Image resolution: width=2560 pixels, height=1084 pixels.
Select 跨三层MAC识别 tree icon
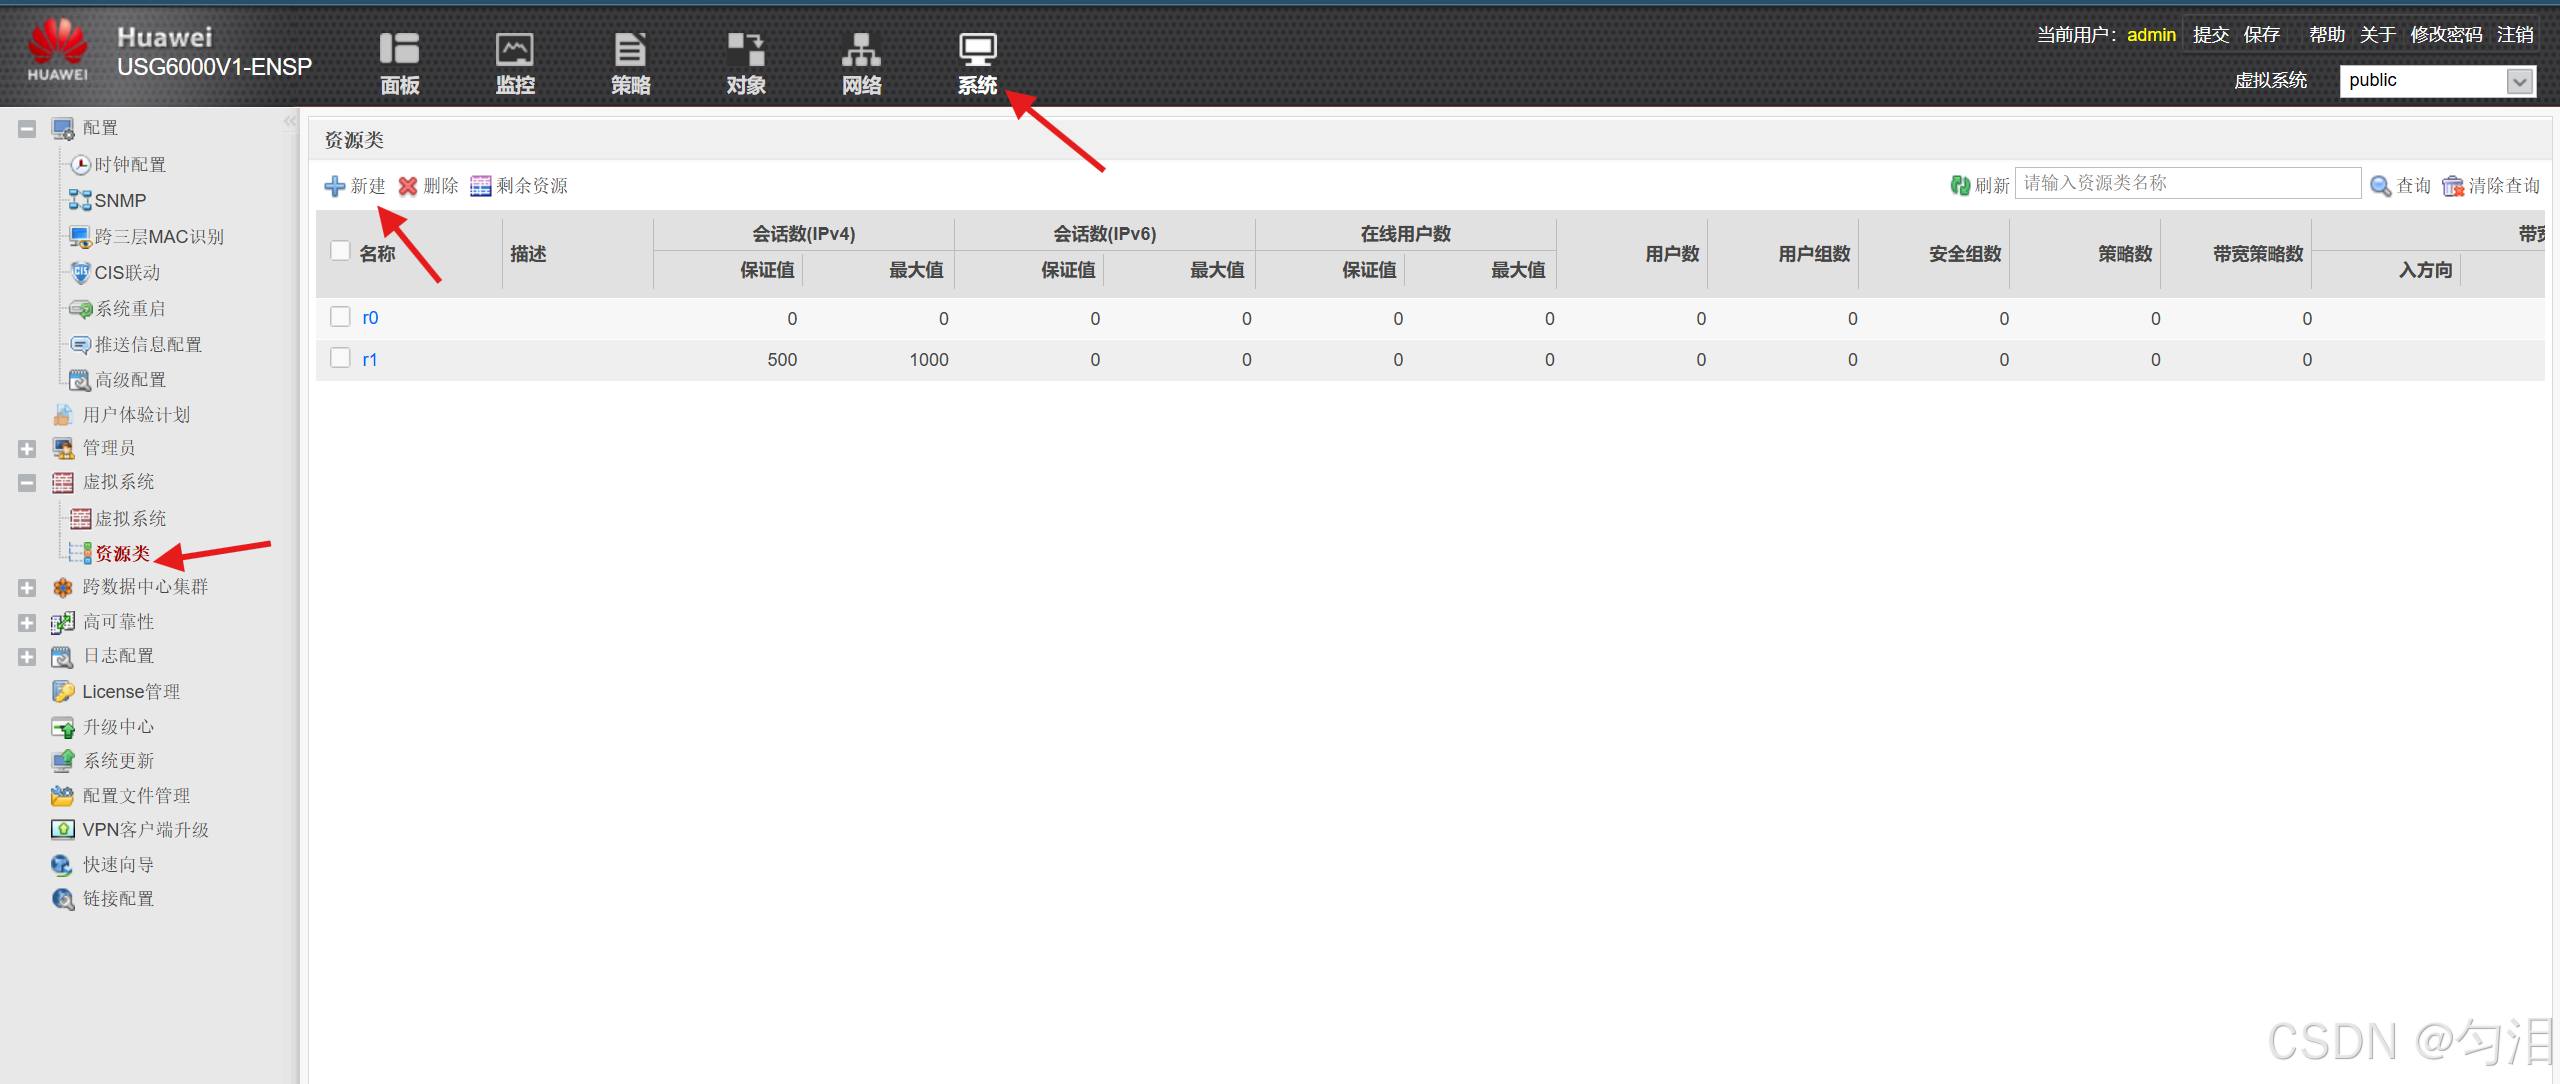coord(80,237)
